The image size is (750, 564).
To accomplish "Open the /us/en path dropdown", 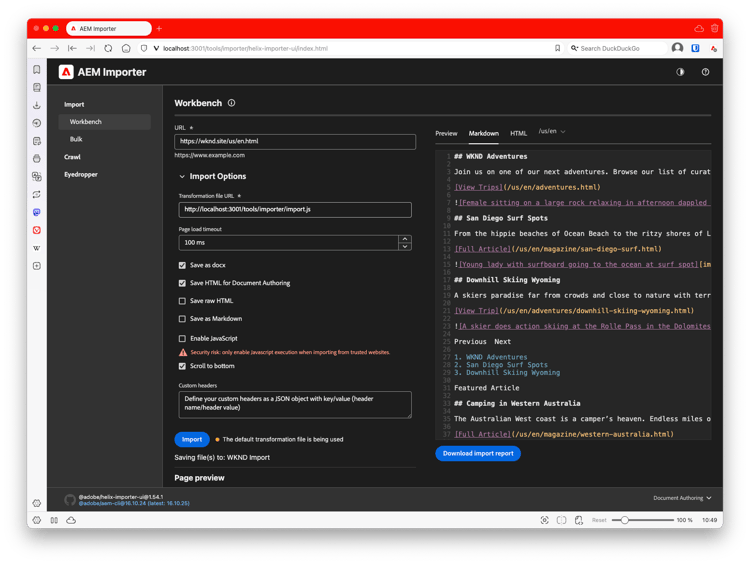I will point(552,131).
